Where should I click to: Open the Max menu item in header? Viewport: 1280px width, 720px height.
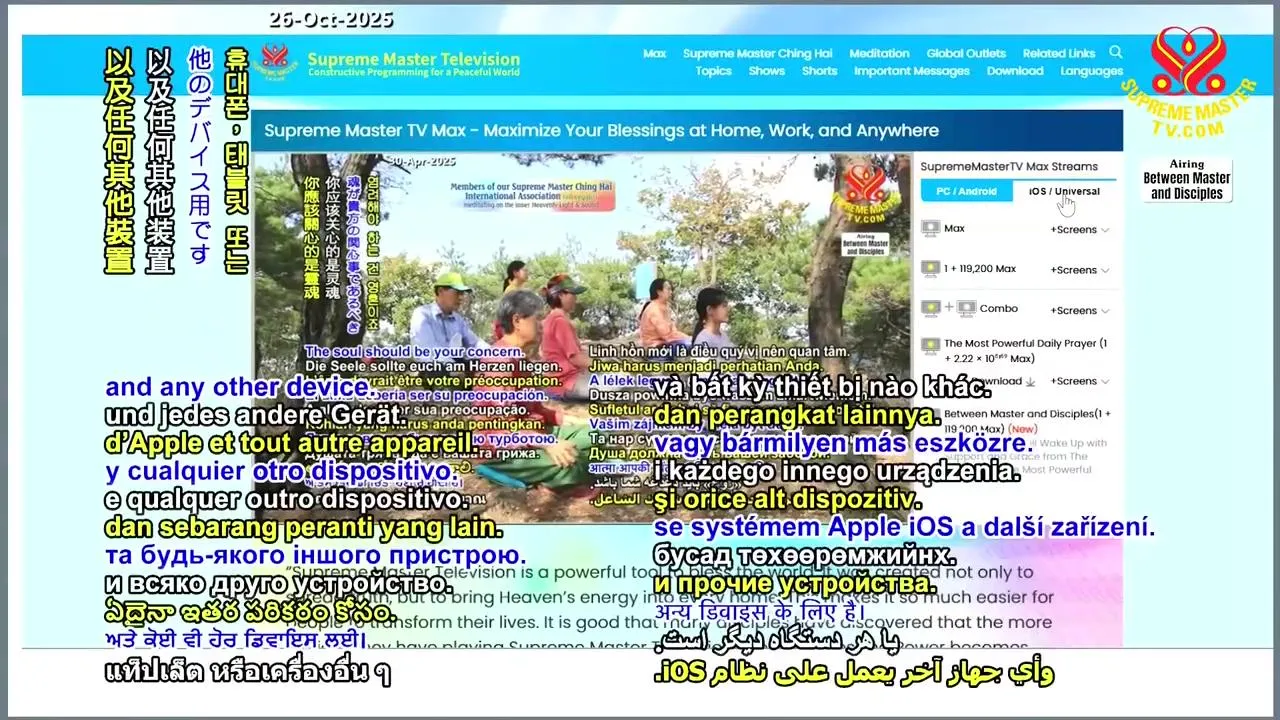pos(655,54)
